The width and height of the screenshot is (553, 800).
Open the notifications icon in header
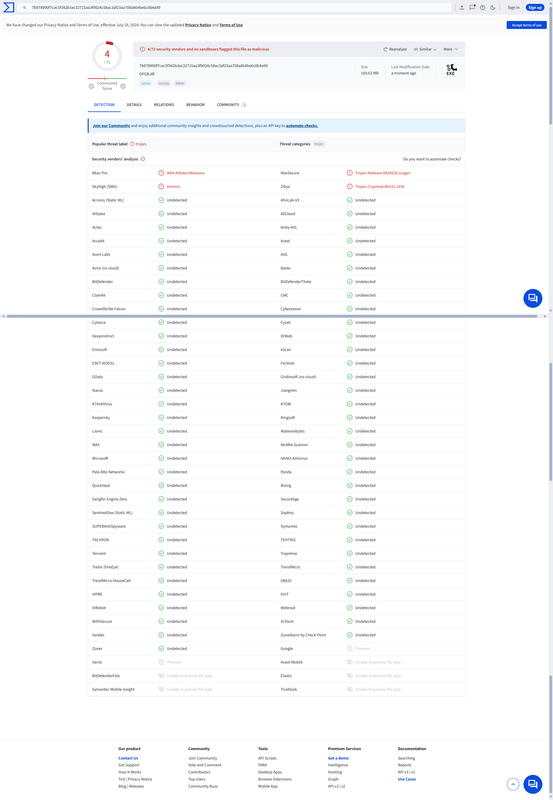(472, 8)
